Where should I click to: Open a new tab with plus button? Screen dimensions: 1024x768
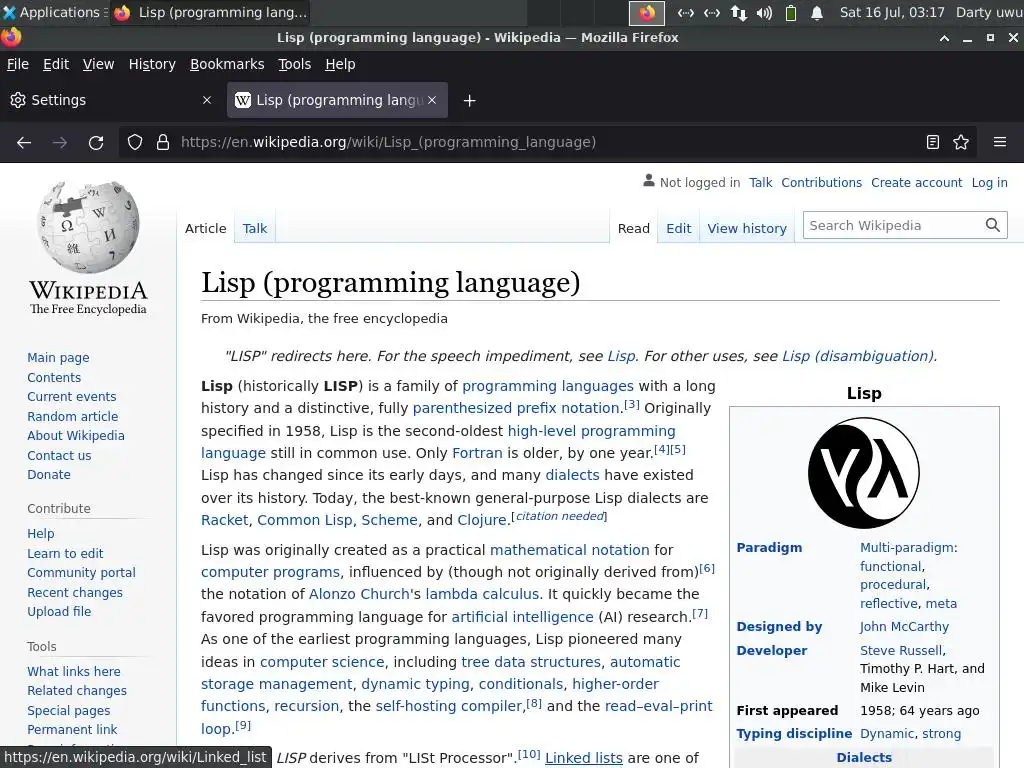click(x=470, y=101)
